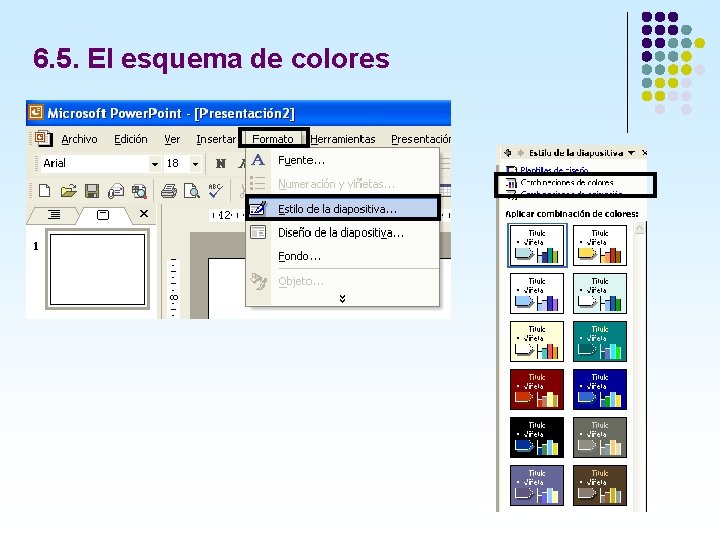This screenshot has width=720, height=540.
Task: Apply the pale yellow color scheme
Action: click(537, 342)
